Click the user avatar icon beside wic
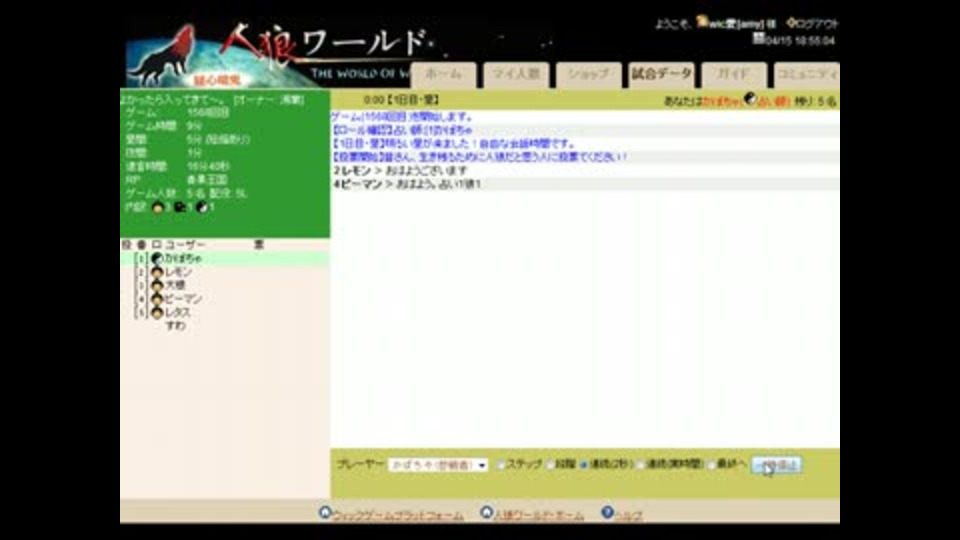Image resolution: width=960 pixels, height=540 pixels. (702, 22)
